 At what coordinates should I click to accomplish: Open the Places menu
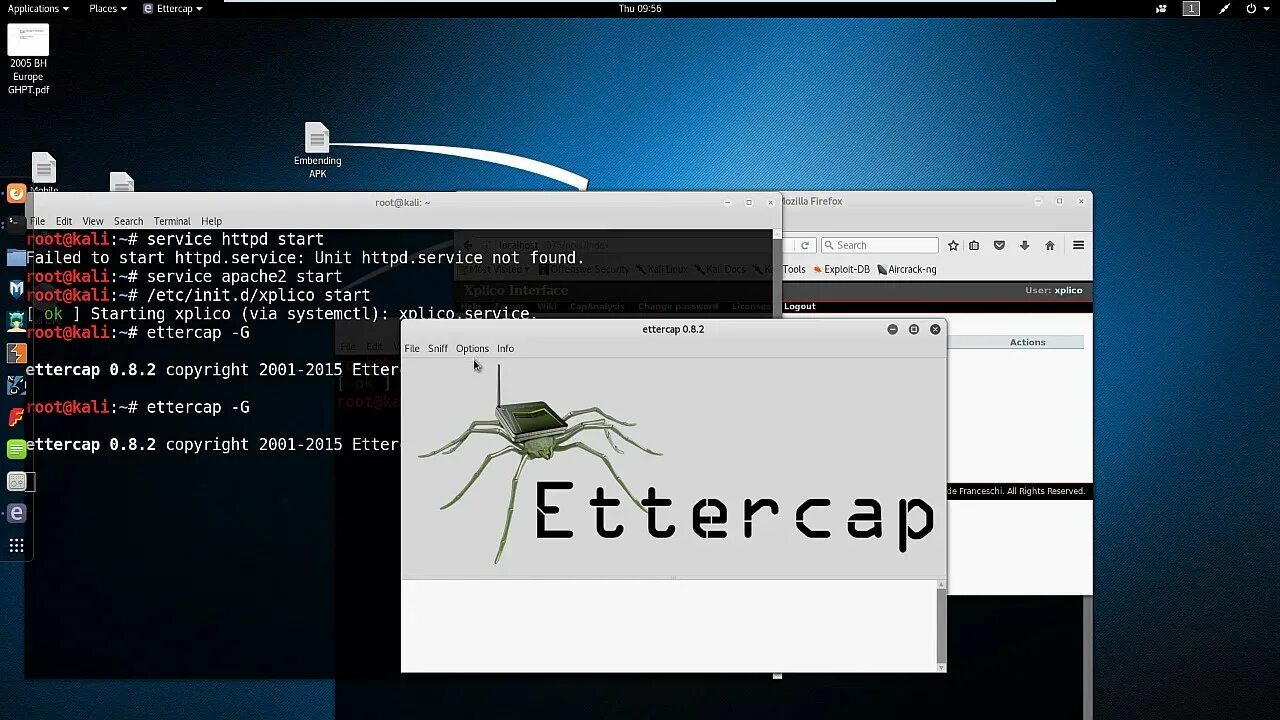107,8
